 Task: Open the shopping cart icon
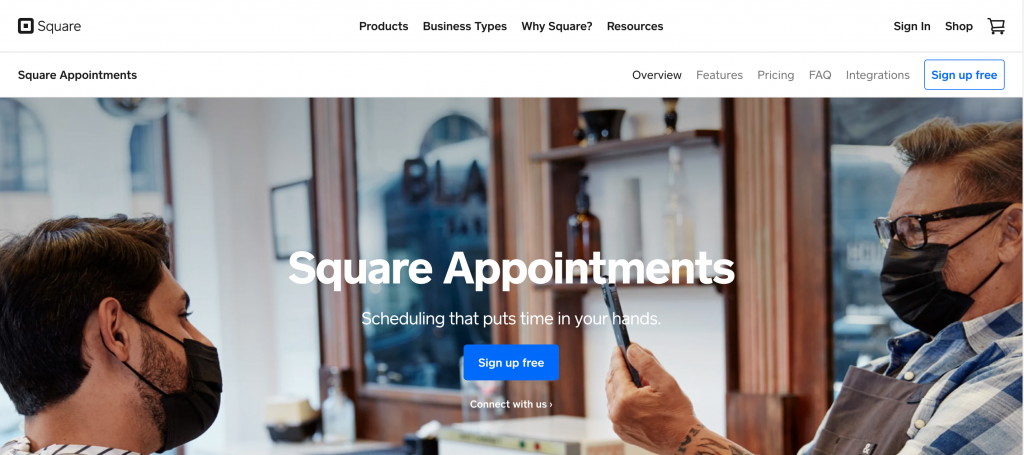point(996,26)
